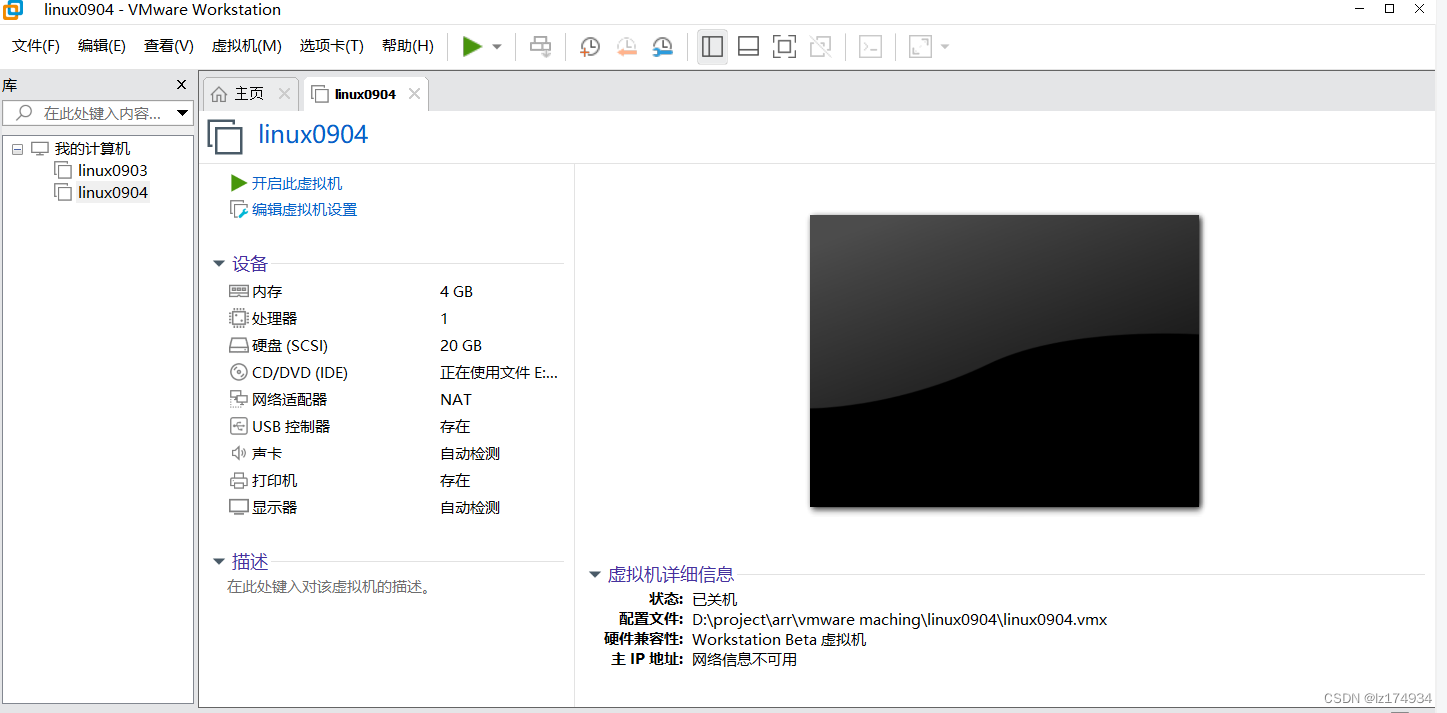Image resolution: width=1447 pixels, height=713 pixels.
Task: Open the library search dropdown arrow
Action: [183, 113]
